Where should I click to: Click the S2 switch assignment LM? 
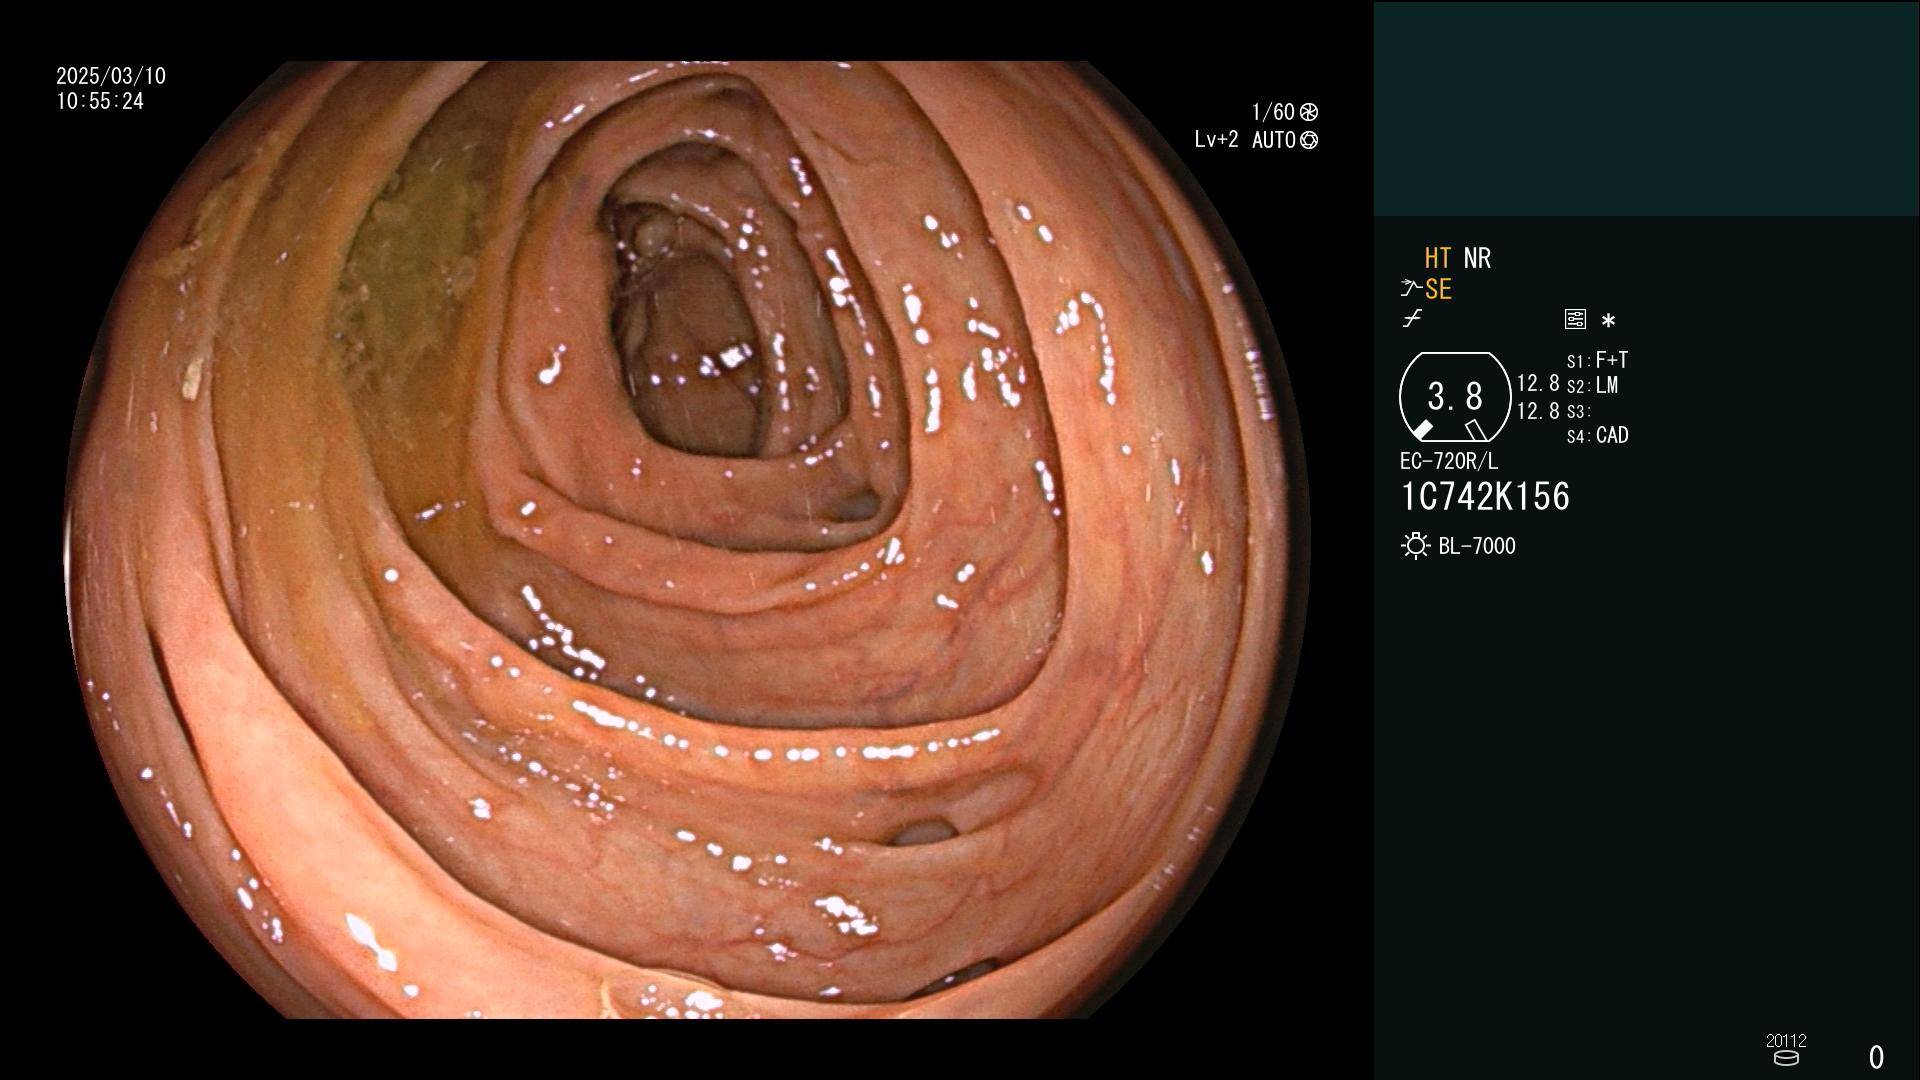click(x=1593, y=386)
